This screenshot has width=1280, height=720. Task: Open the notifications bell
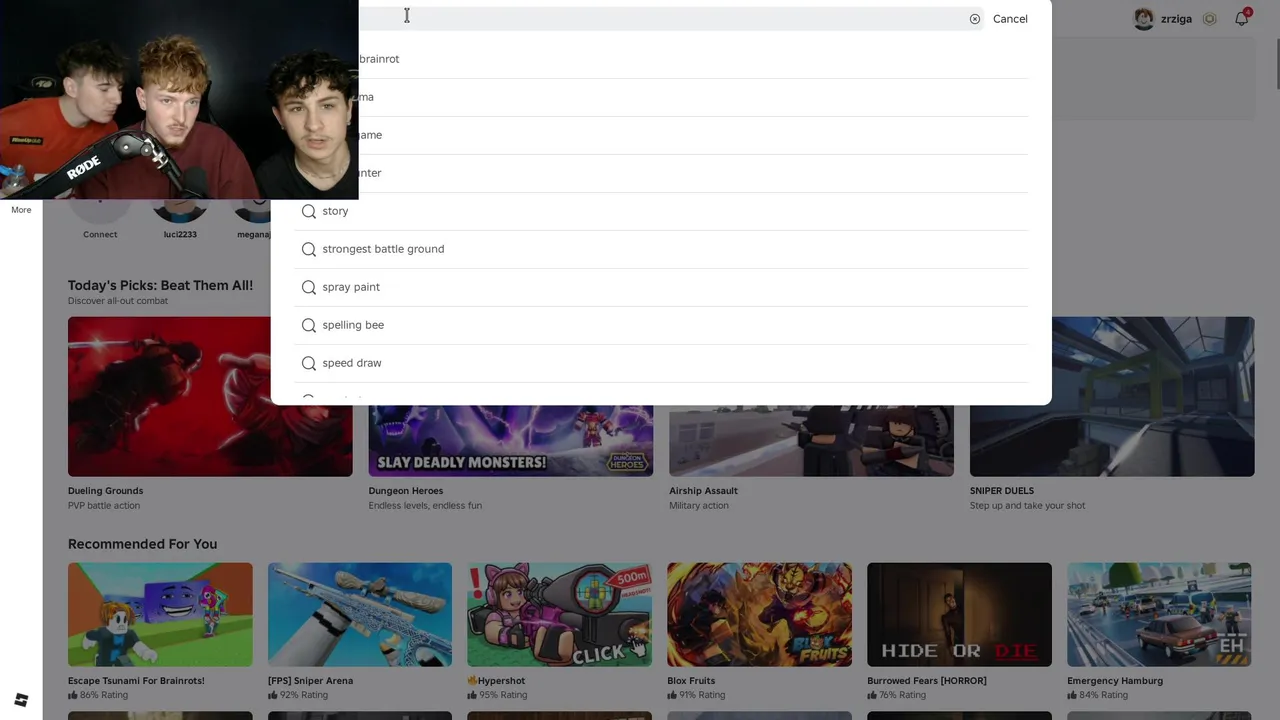tap(1242, 19)
